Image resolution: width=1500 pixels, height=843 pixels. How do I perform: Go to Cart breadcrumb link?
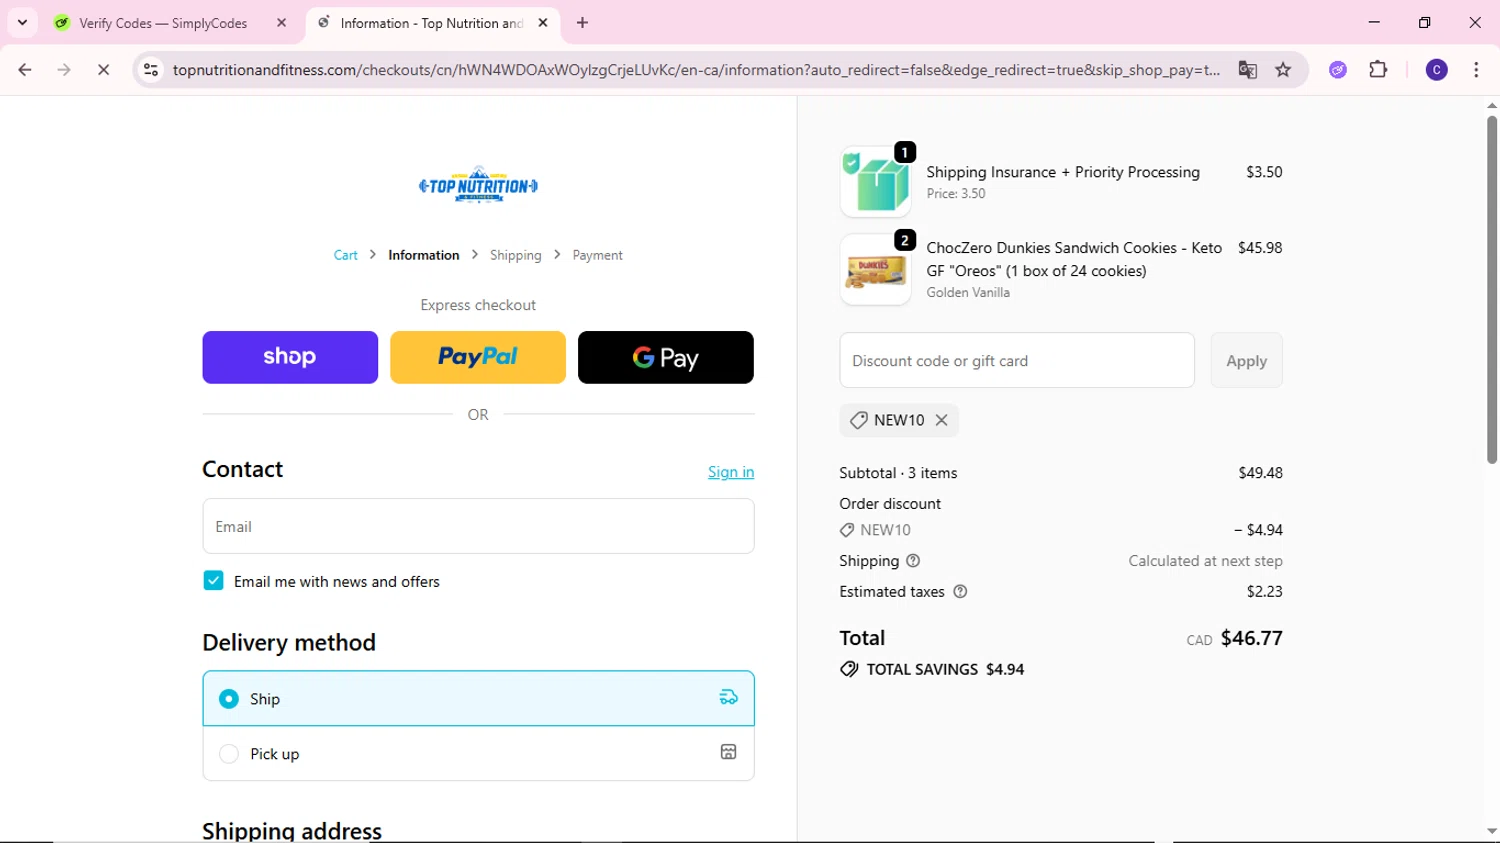tap(345, 255)
